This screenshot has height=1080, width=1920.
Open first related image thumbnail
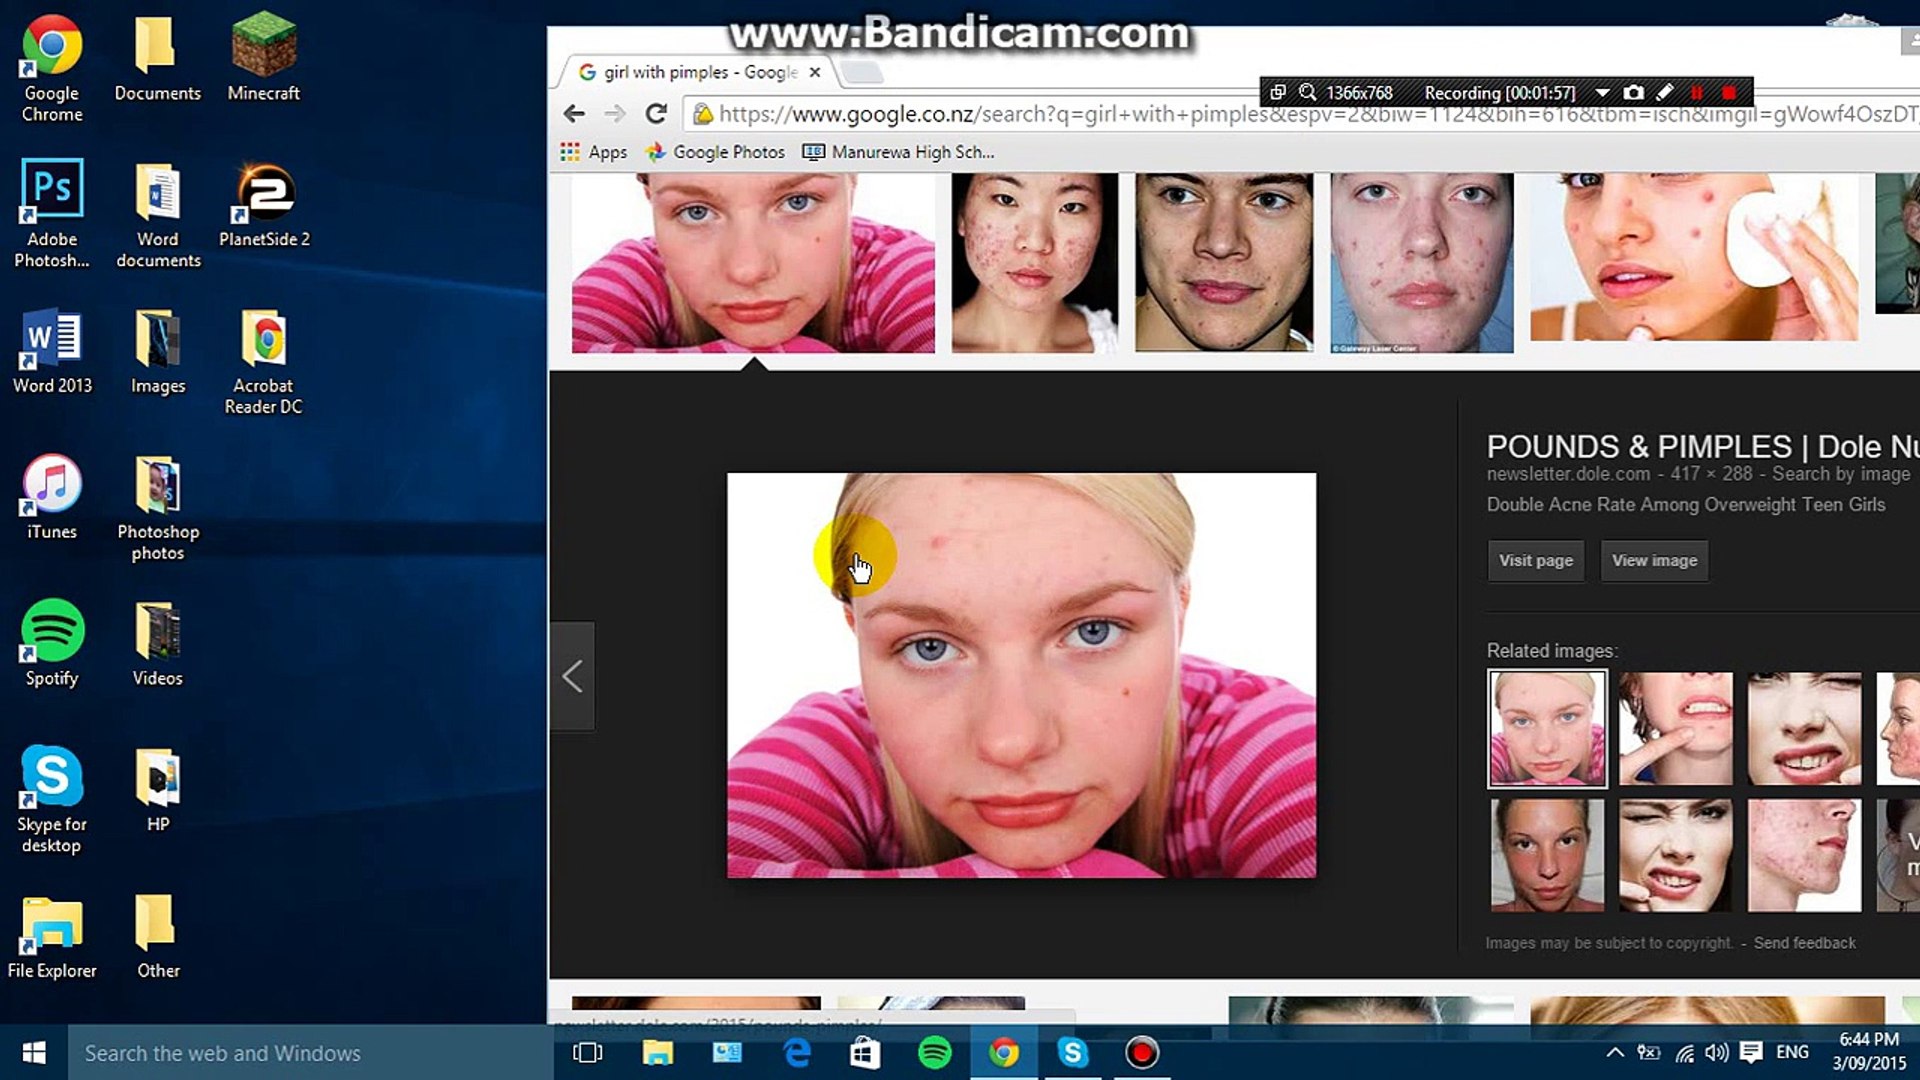click(1547, 728)
